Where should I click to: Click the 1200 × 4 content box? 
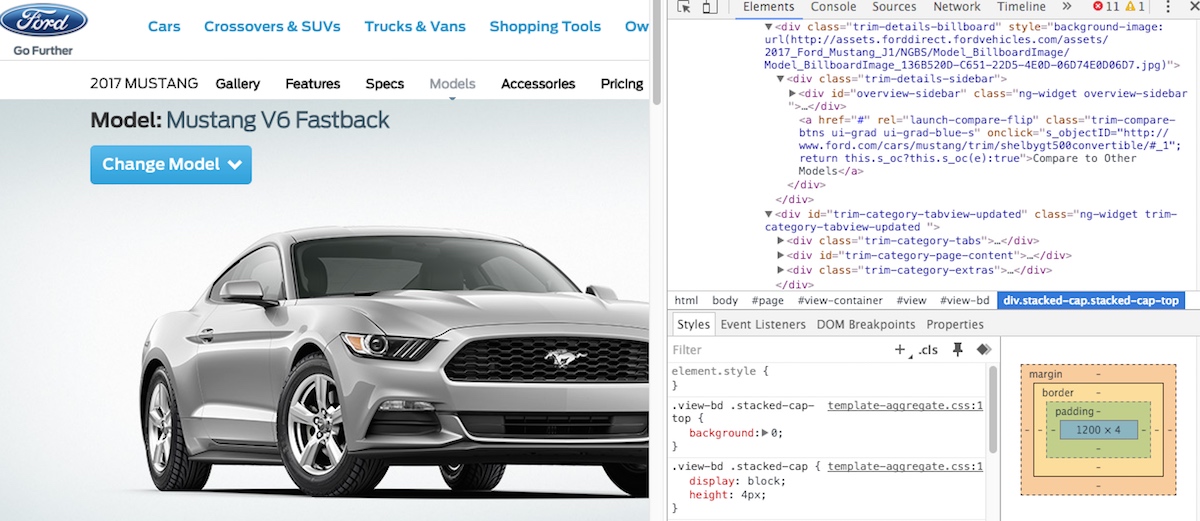1097,429
